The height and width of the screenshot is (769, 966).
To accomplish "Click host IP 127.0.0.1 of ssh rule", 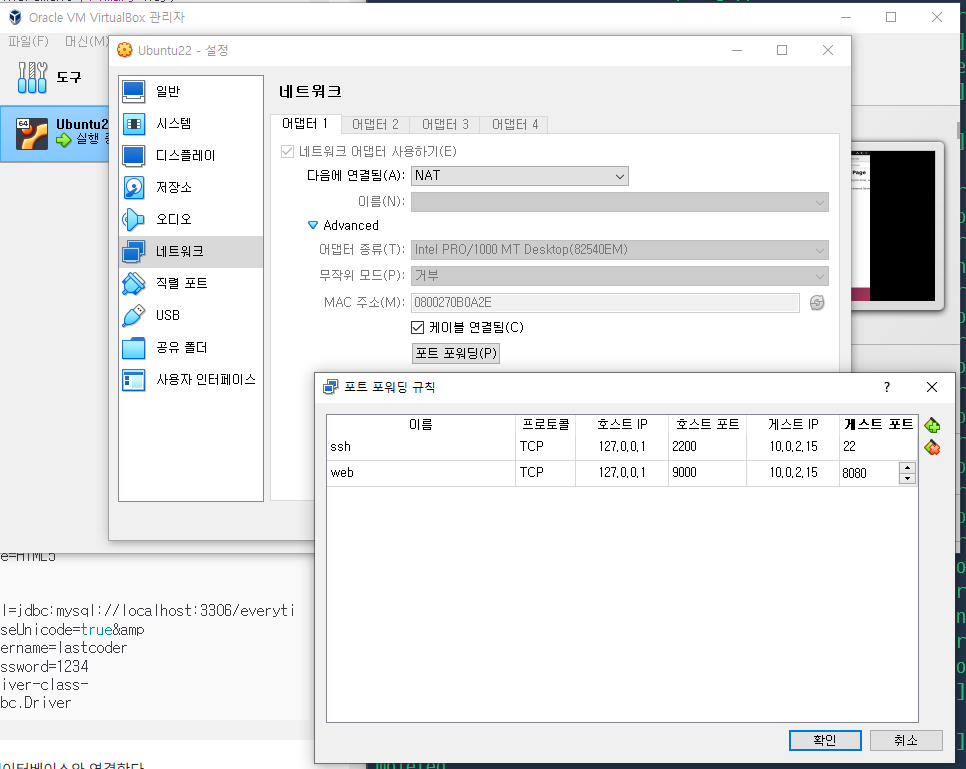I will tap(622, 447).
